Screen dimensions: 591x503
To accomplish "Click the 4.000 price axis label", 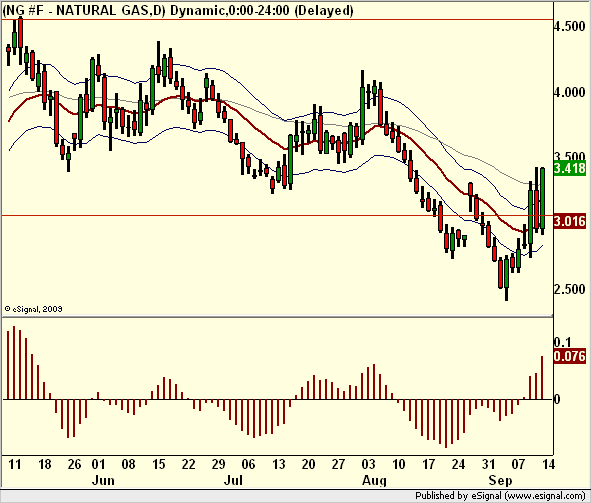I will 570,92.
